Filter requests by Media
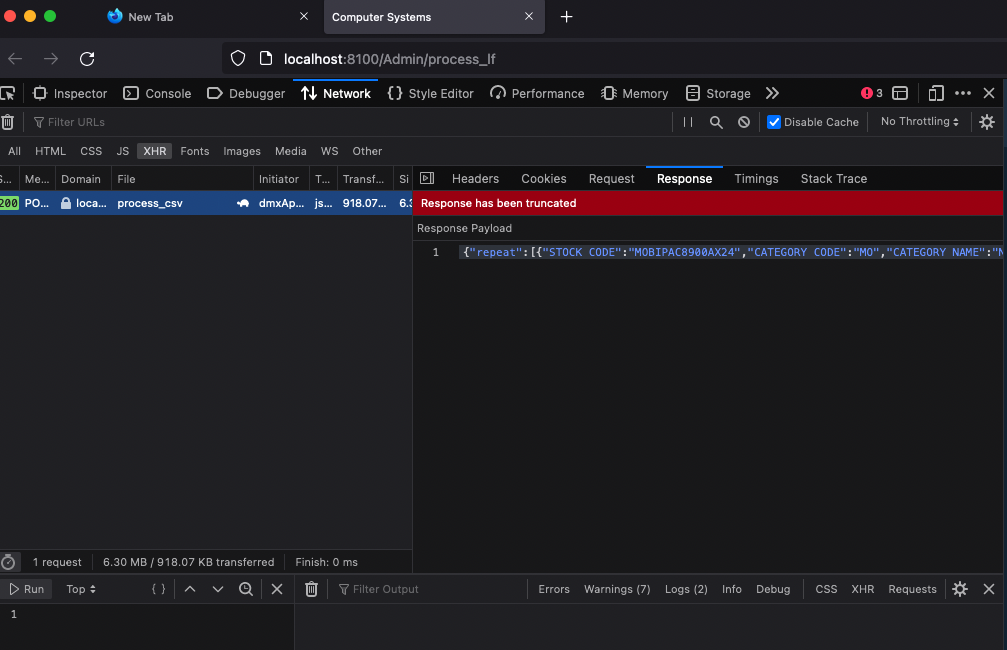1007x650 pixels. click(x=290, y=152)
